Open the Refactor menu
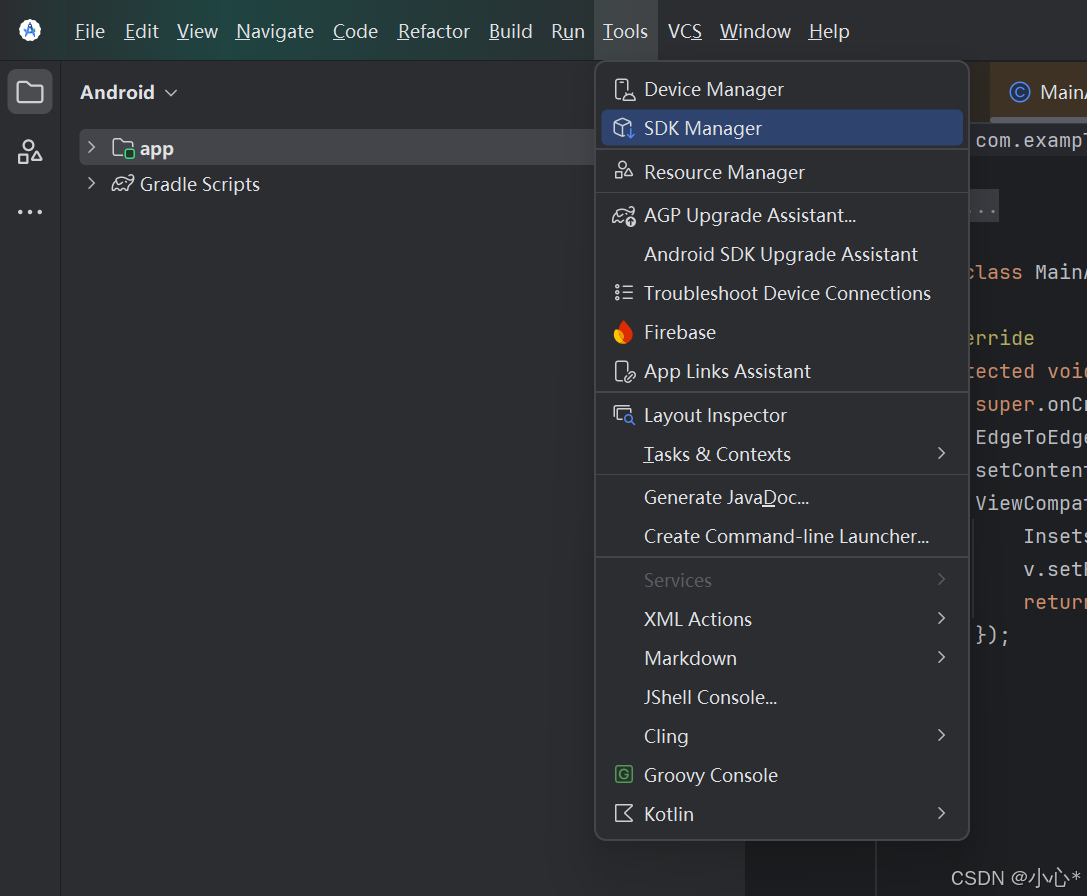Viewport: 1087px width, 896px height. pyautogui.click(x=433, y=31)
